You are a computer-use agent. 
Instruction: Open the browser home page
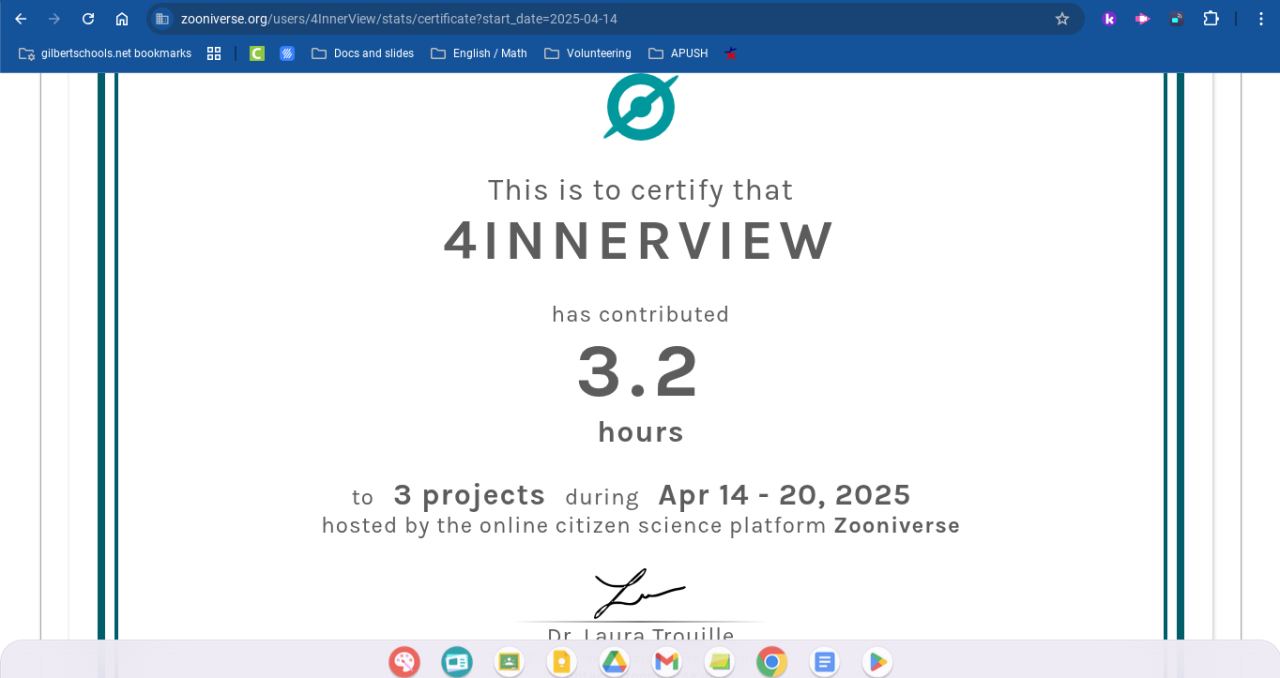point(122,19)
